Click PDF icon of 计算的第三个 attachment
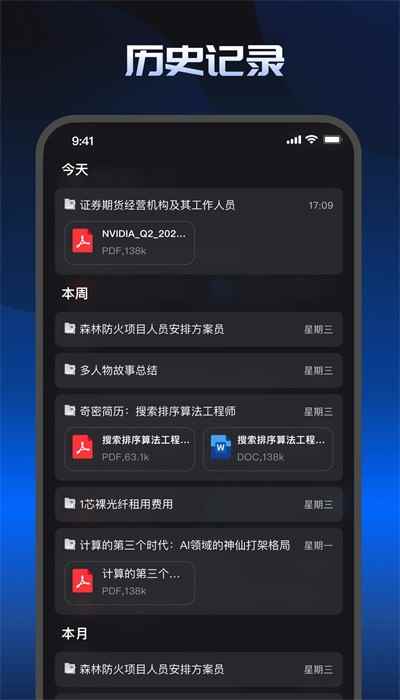The width and height of the screenshot is (400, 700). pyautogui.click(x=83, y=581)
